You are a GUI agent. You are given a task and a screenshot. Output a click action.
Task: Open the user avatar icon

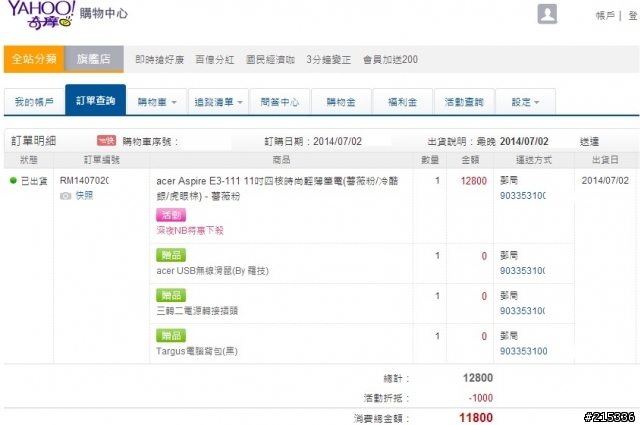(x=547, y=14)
